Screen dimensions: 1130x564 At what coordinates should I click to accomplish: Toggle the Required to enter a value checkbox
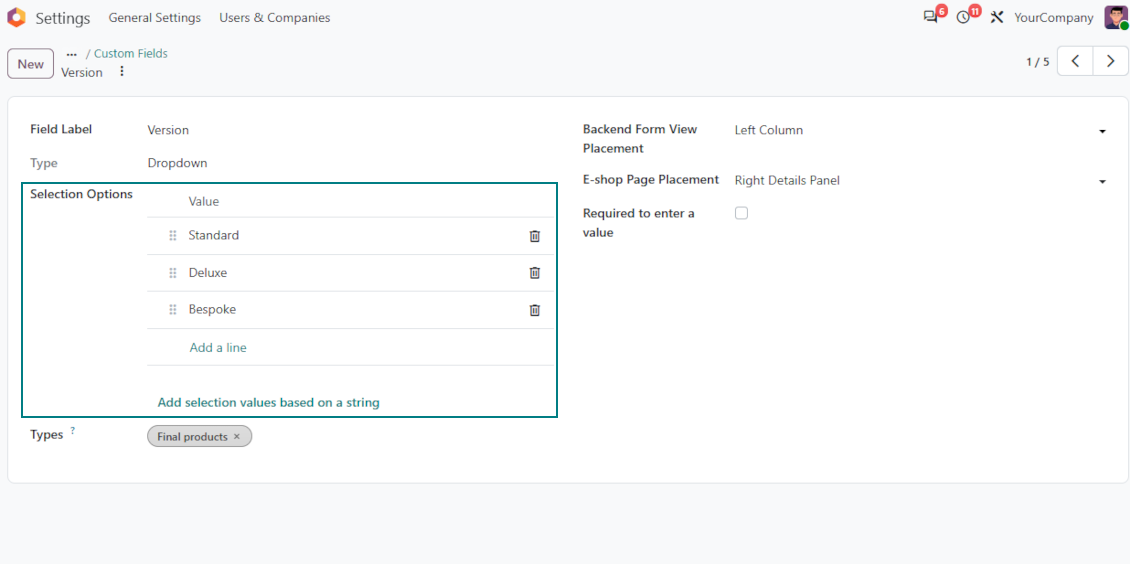(x=741, y=213)
